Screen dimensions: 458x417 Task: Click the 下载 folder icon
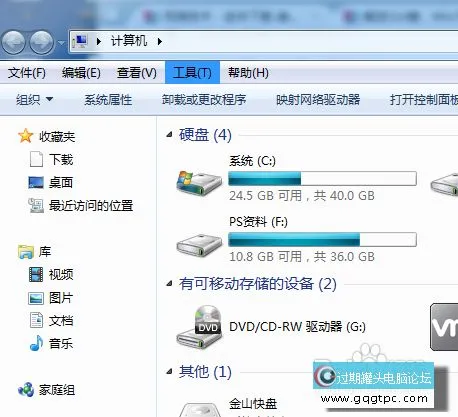pyautogui.click(x=36, y=159)
